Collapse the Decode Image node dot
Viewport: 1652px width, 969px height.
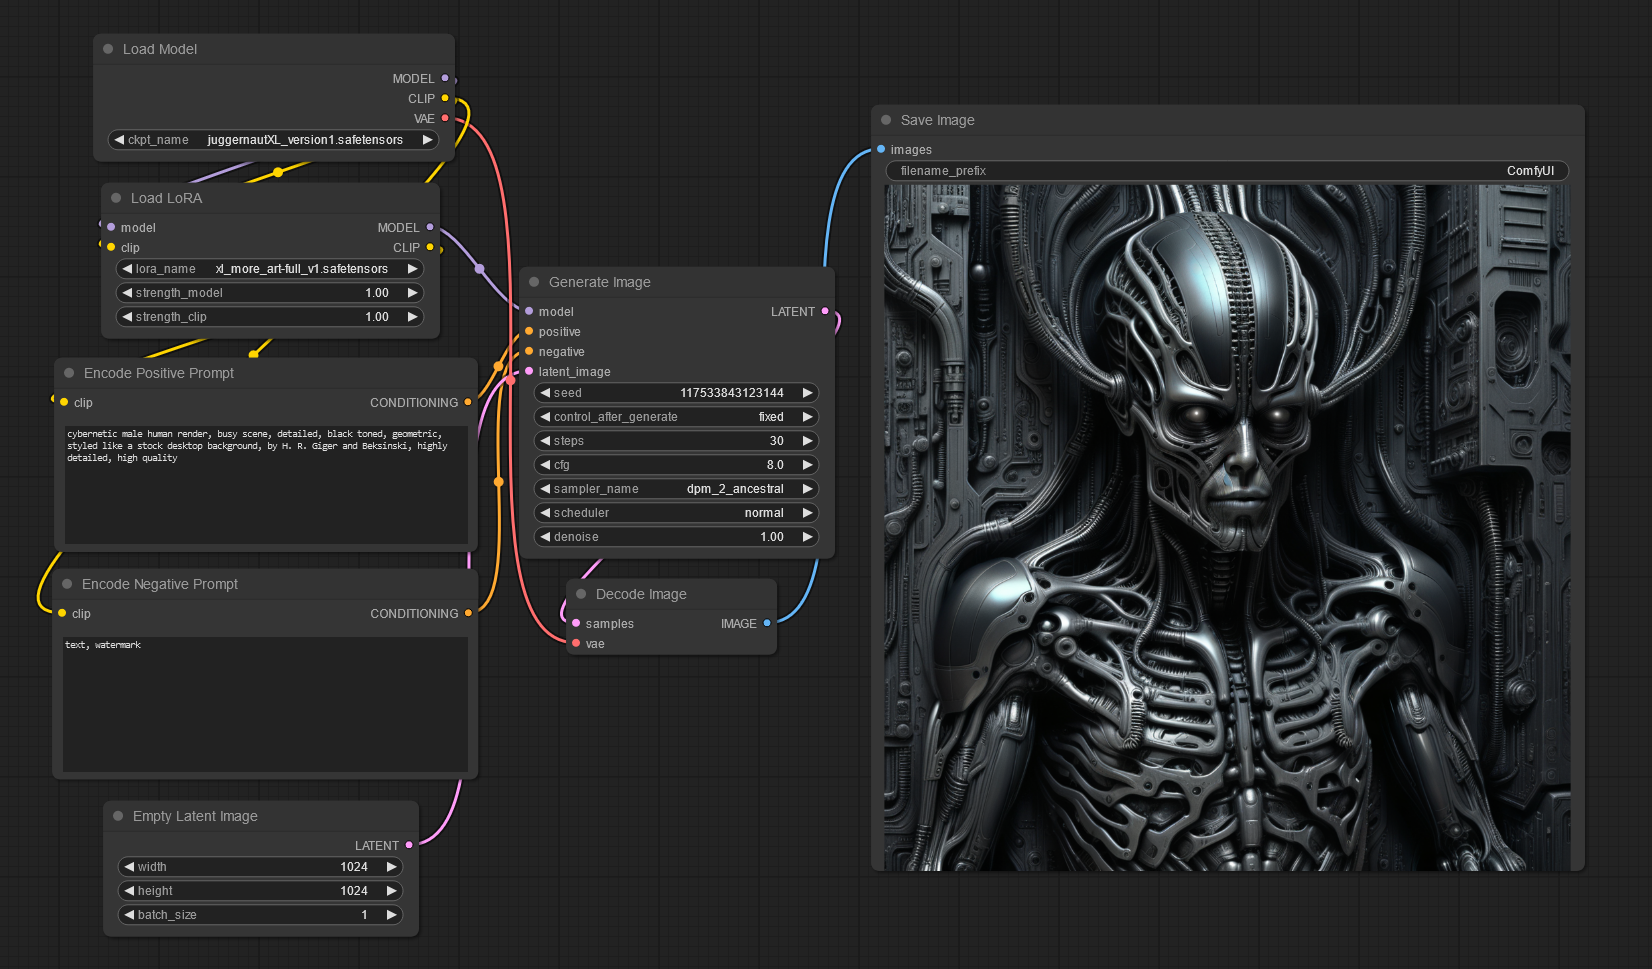point(581,594)
